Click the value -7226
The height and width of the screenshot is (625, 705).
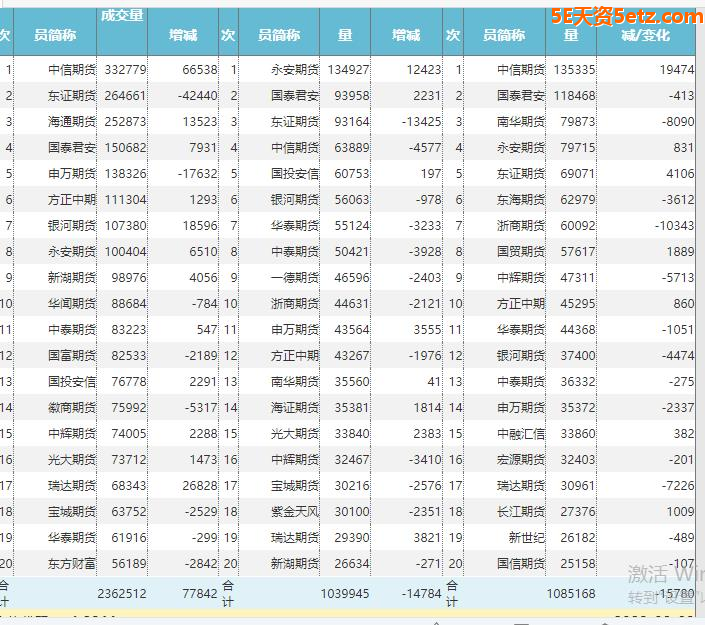click(678, 486)
